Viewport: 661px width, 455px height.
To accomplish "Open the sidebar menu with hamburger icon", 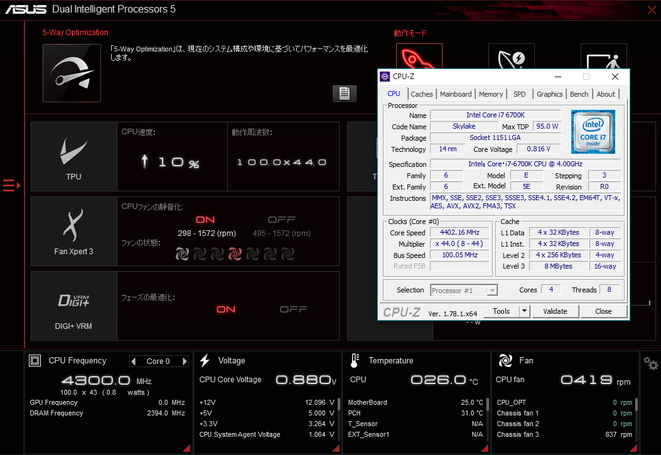I will [x=11, y=184].
